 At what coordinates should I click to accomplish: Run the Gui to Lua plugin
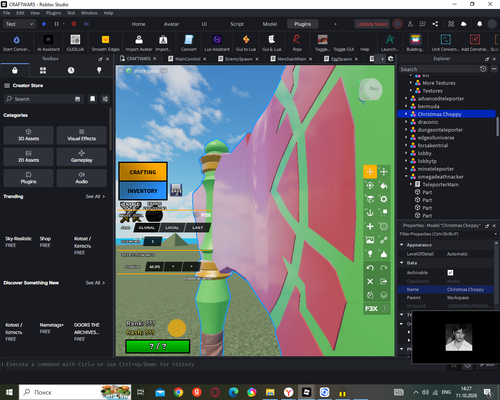(246, 43)
